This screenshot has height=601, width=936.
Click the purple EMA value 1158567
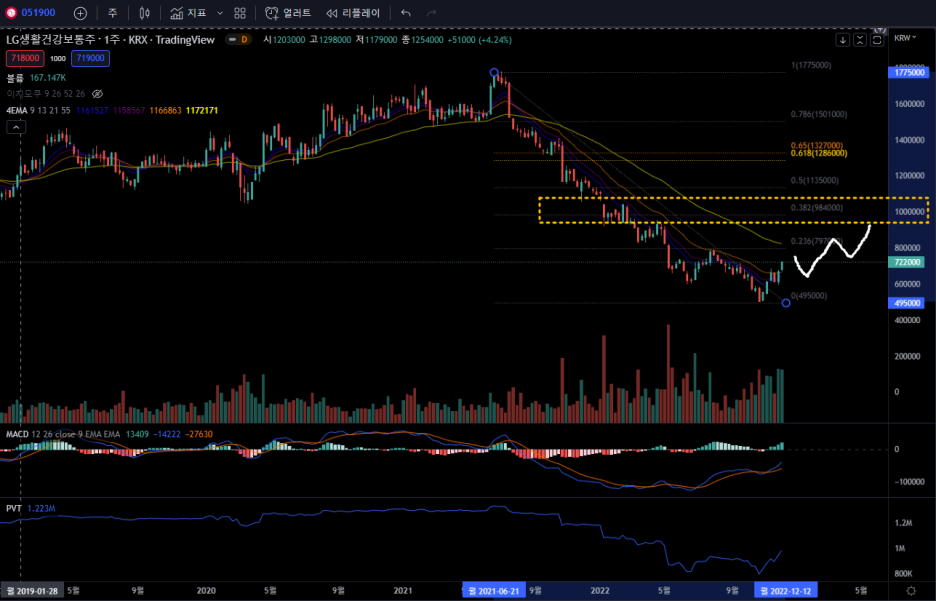(129, 110)
